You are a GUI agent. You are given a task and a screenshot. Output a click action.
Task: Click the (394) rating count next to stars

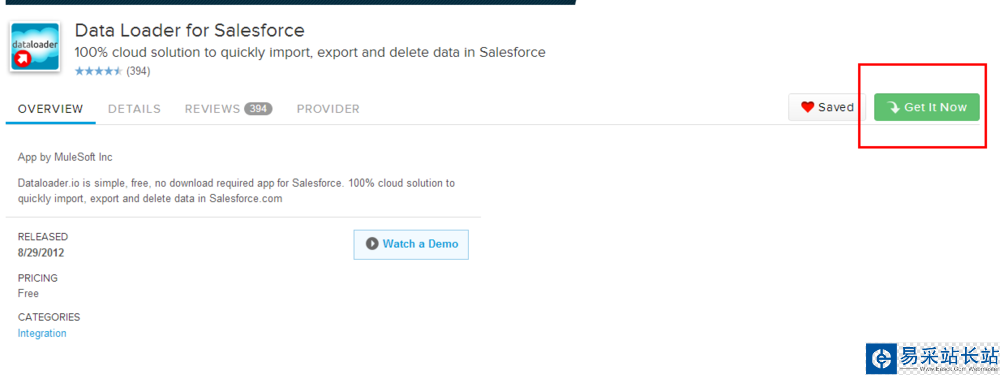pyautogui.click(x=138, y=71)
